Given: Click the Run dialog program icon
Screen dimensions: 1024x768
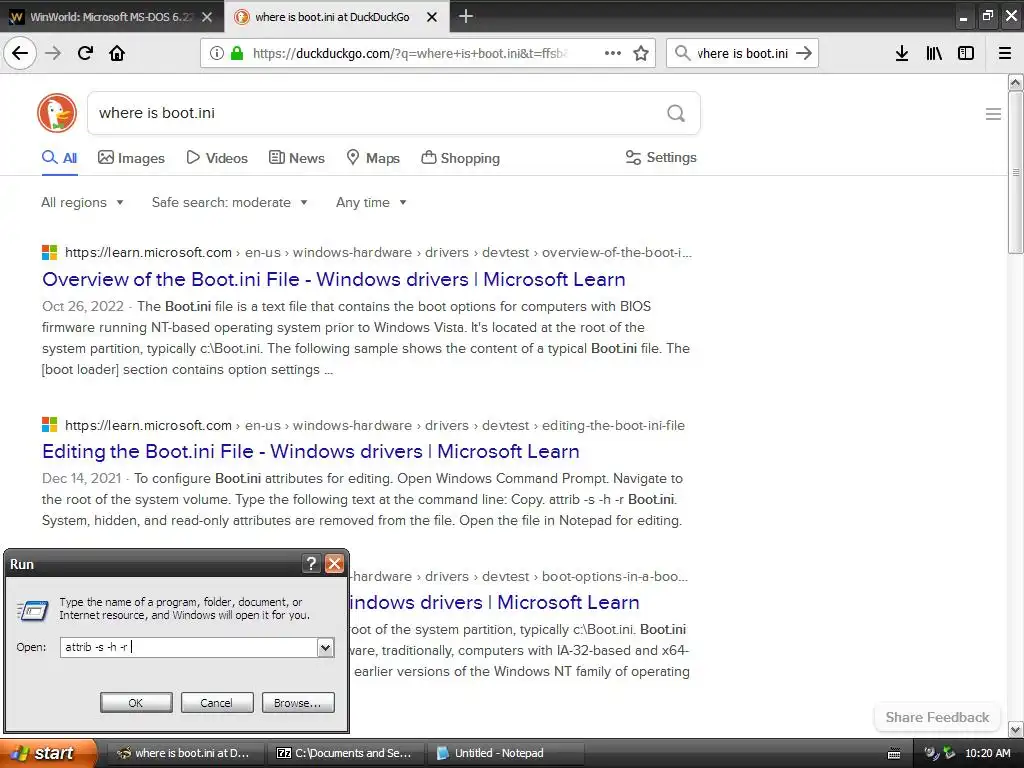Looking at the screenshot, I should tap(32, 610).
